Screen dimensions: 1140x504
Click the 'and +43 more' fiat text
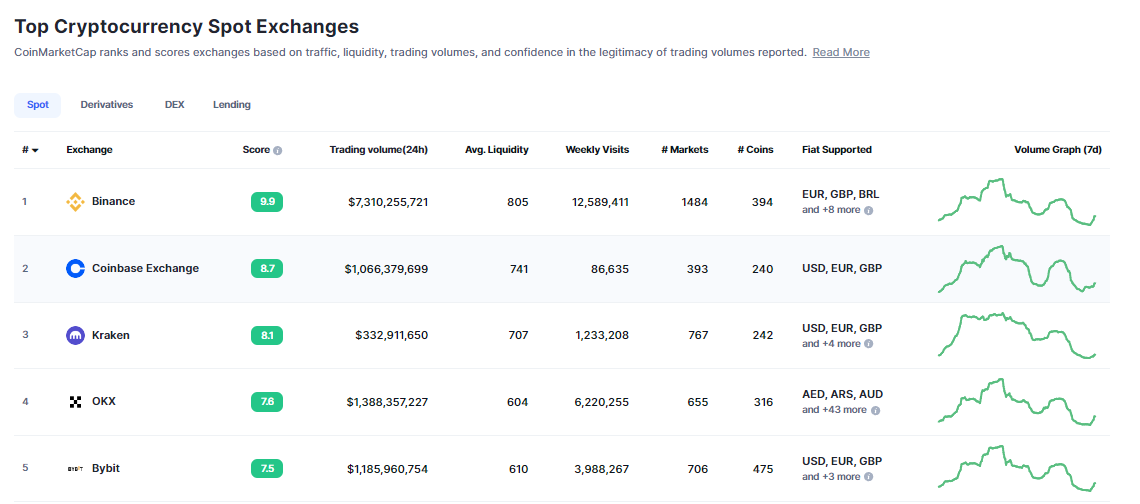coord(835,409)
